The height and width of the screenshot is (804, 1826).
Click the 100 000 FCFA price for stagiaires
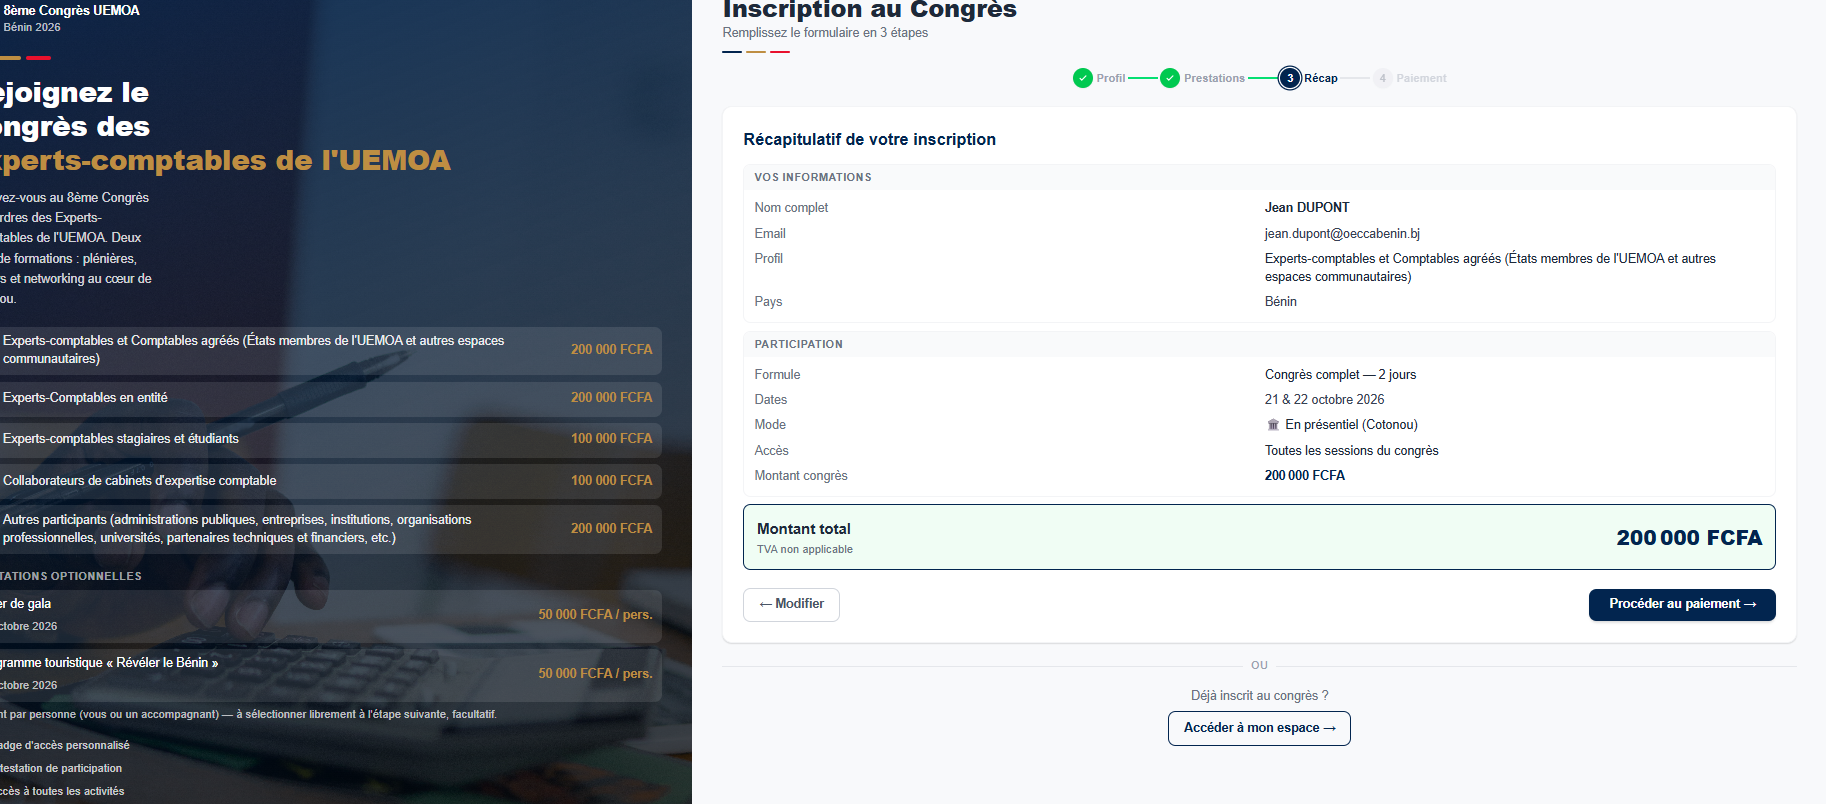611,439
